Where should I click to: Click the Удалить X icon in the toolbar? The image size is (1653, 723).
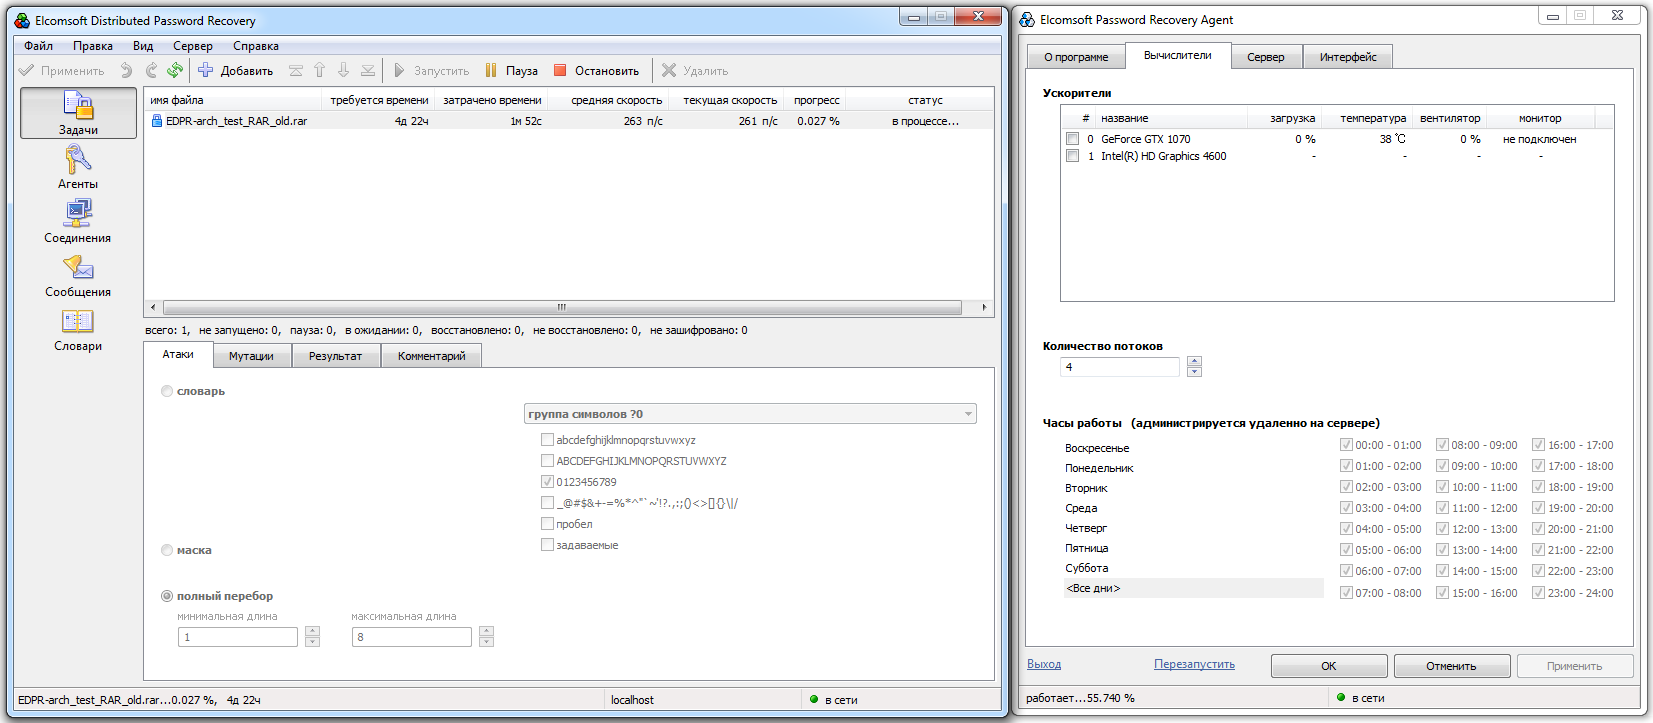coord(669,70)
